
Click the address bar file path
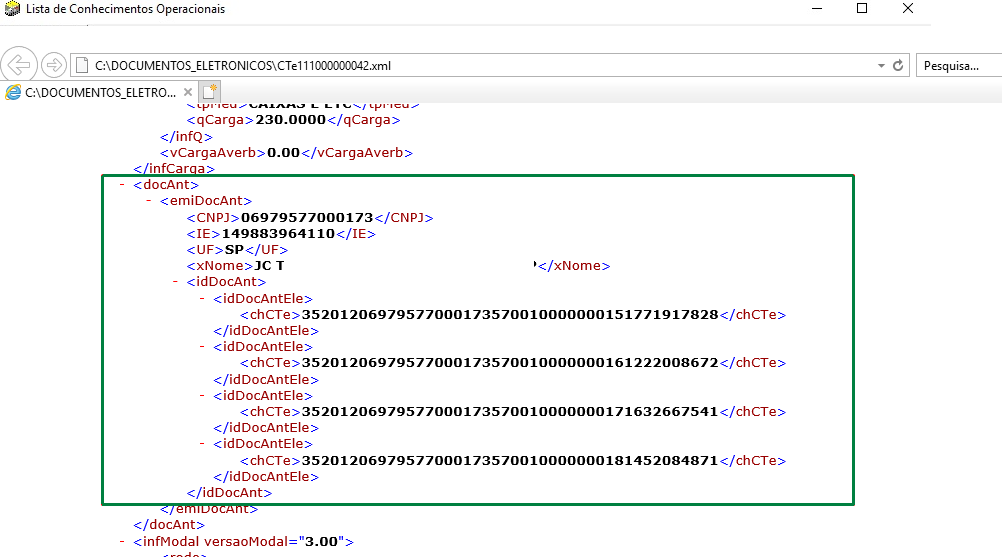(x=243, y=66)
